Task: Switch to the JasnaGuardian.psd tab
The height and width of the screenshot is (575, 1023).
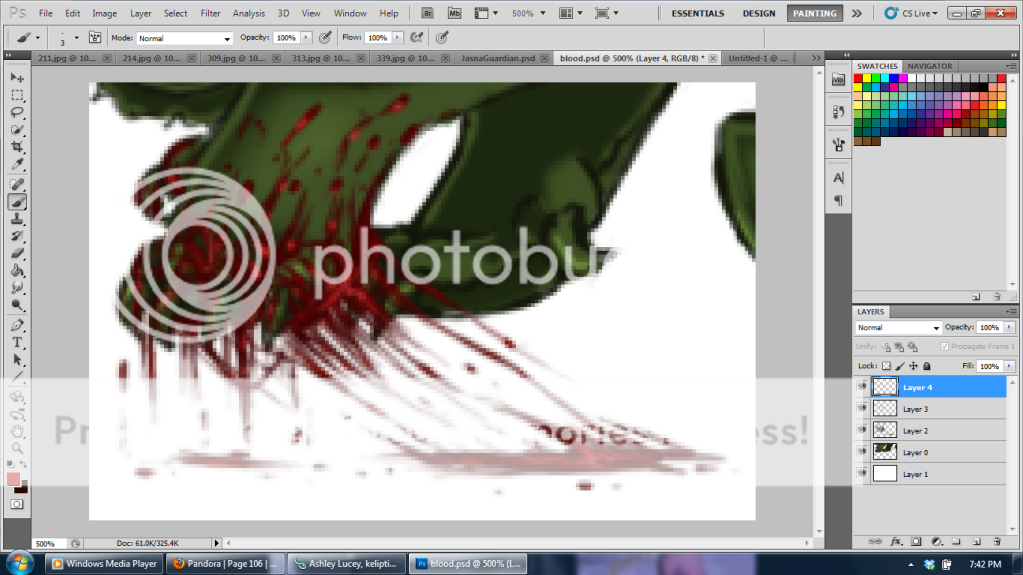Action: point(497,58)
